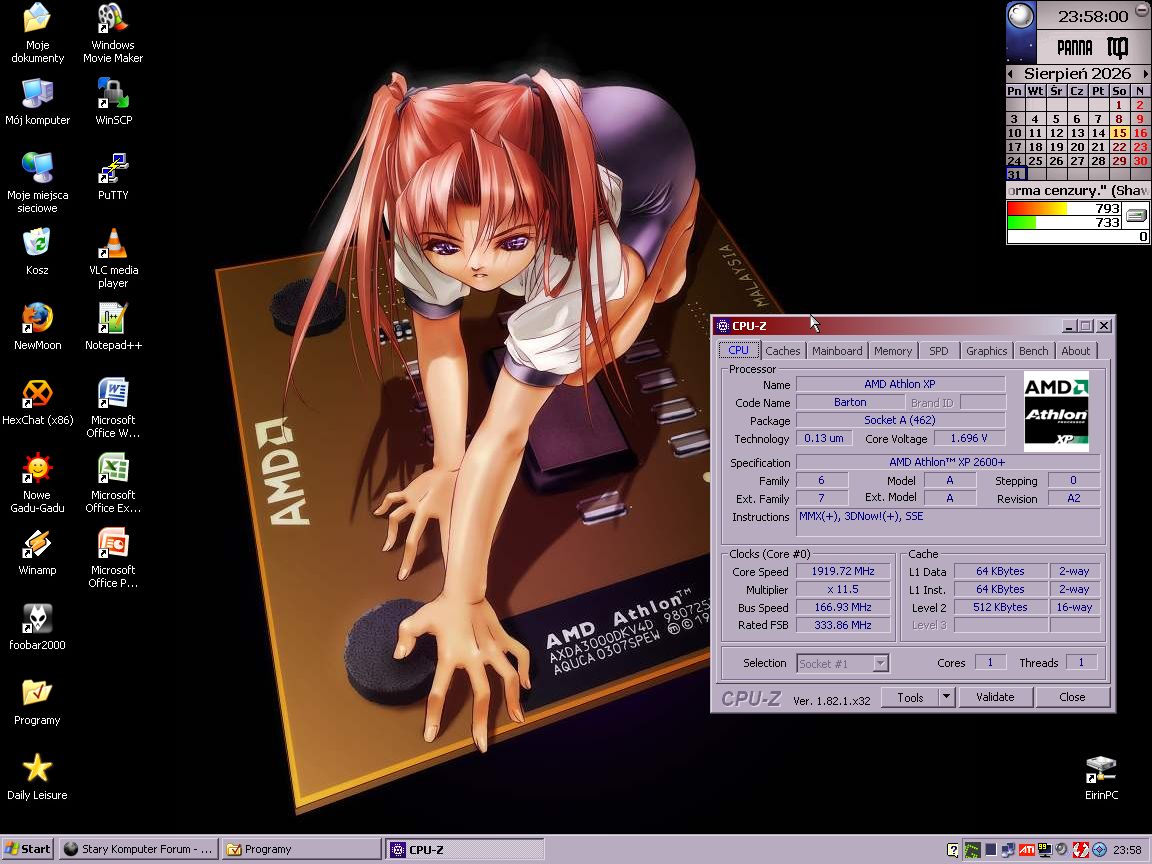Image resolution: width=1152 pixels, height=864 pixels.
Task: Open the Windows Start menu
Action: coord(28,849)
